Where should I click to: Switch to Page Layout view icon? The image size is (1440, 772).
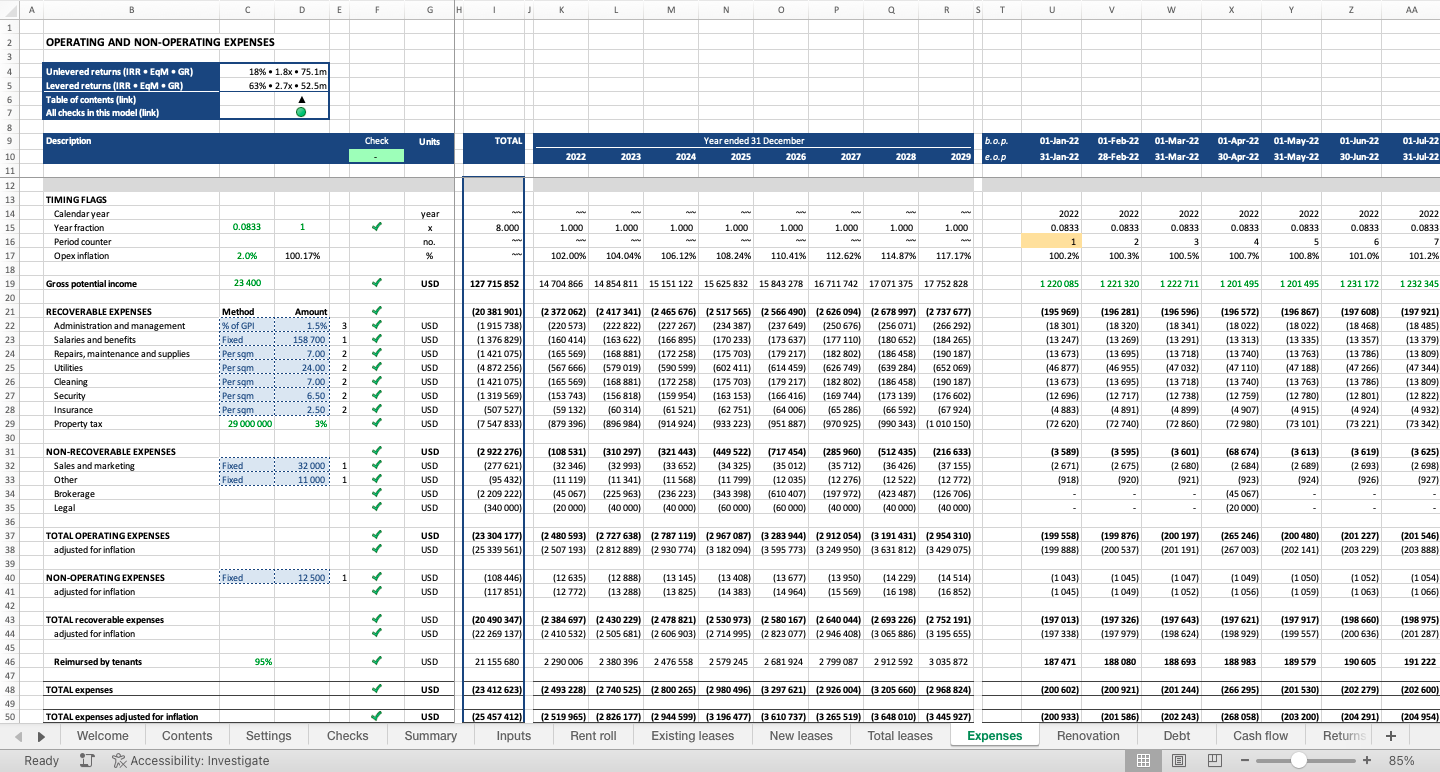tap(1179, 760)
